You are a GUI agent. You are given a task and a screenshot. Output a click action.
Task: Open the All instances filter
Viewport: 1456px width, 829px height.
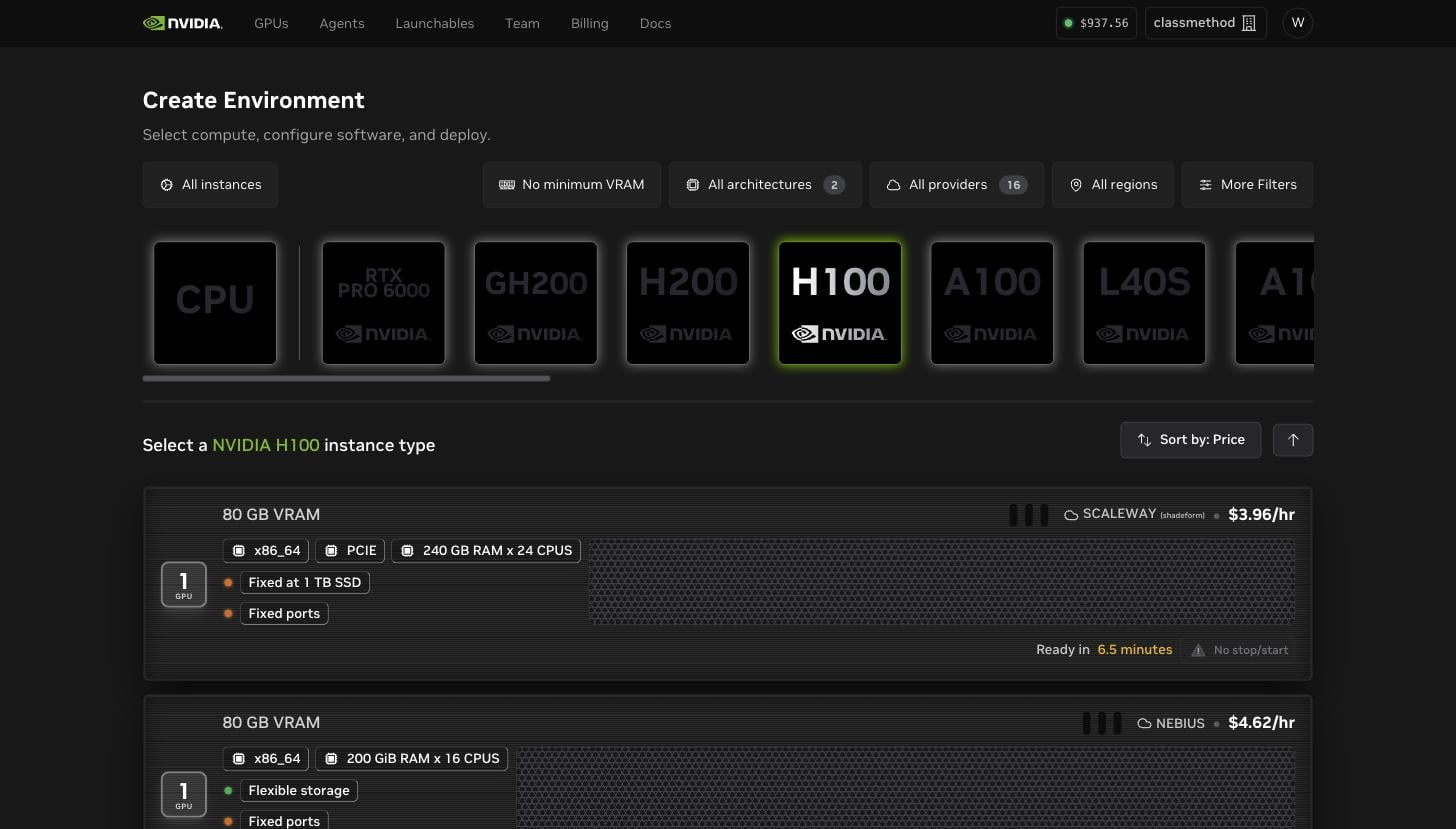pos(210,185)
